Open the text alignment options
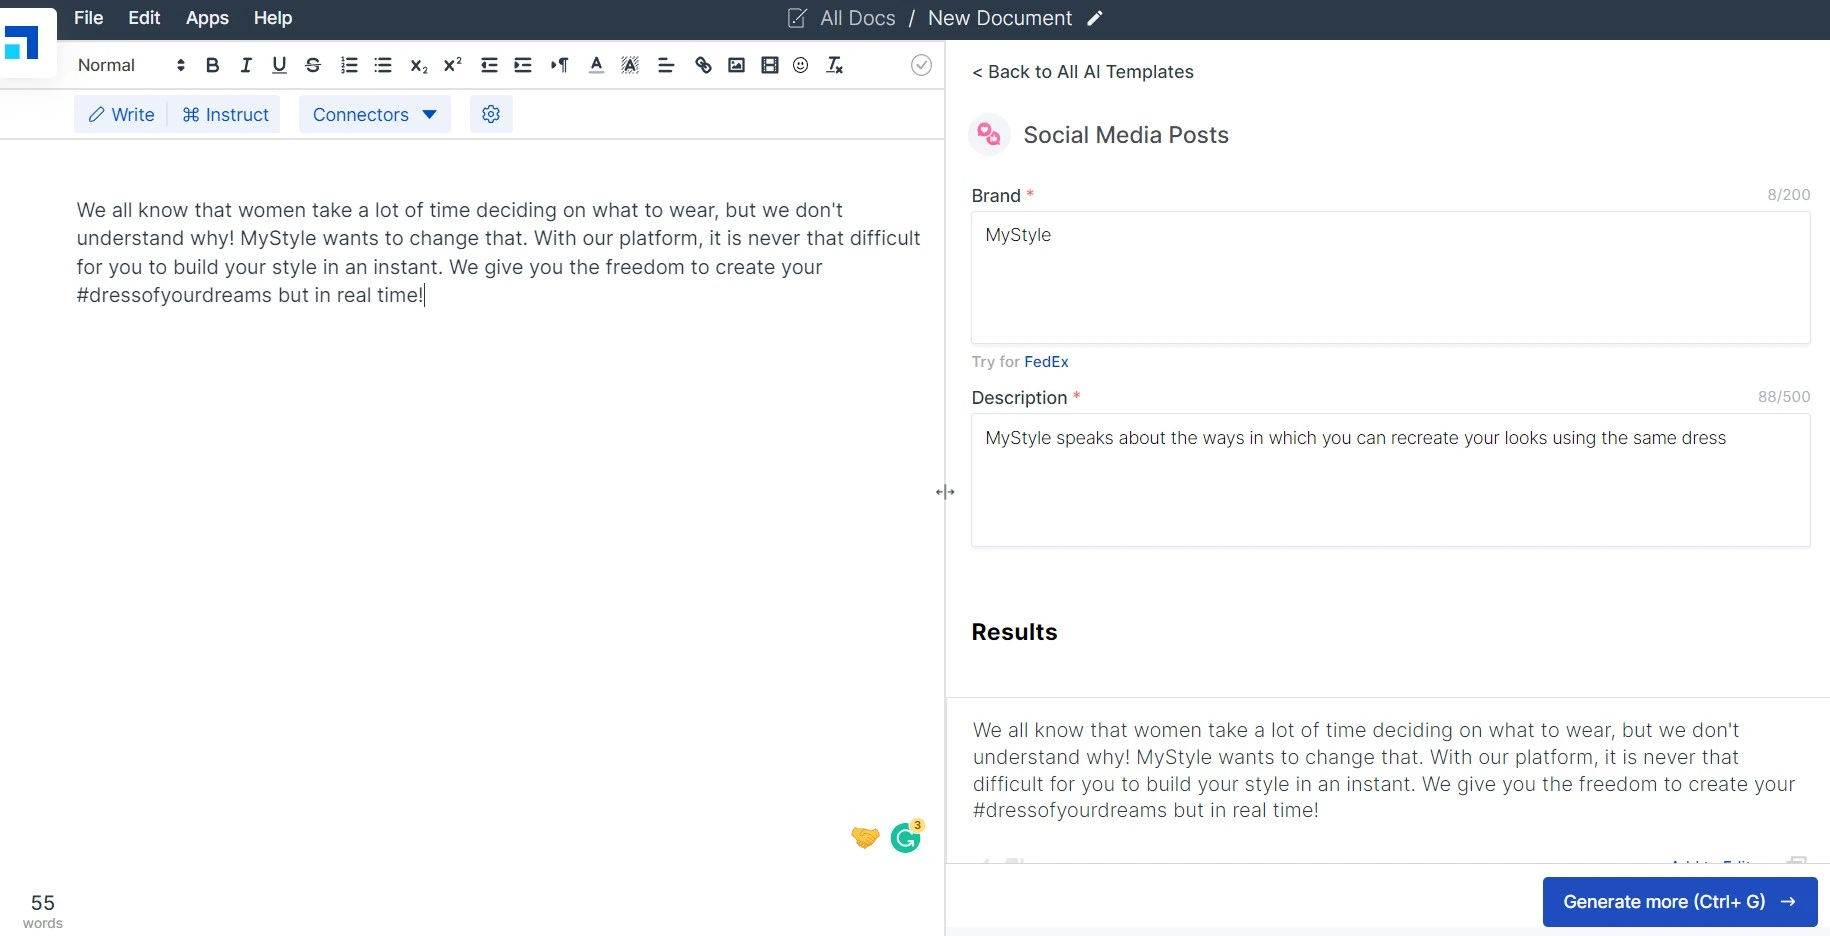 (x=666, y=65)
